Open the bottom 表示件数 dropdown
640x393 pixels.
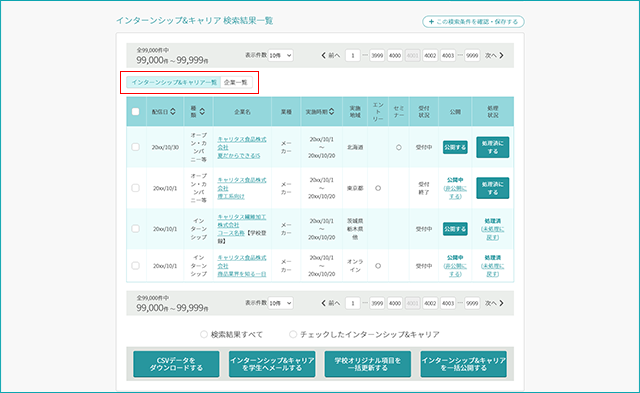point(280,303)
